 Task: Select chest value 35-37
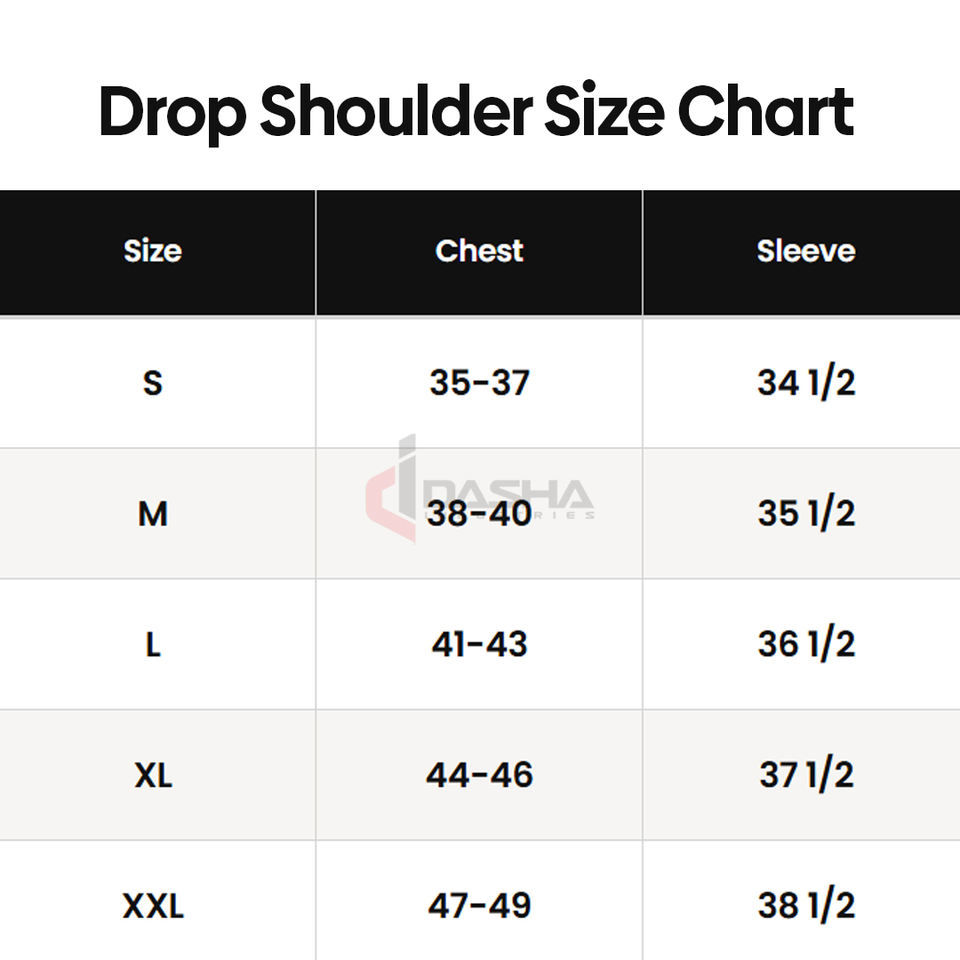point(479,383)
